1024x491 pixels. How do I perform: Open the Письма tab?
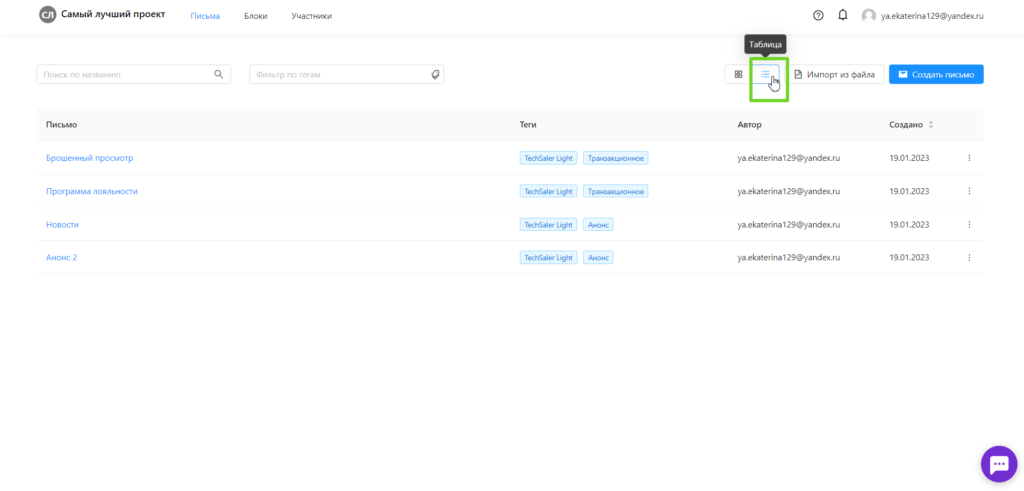(x=205, y=16)
